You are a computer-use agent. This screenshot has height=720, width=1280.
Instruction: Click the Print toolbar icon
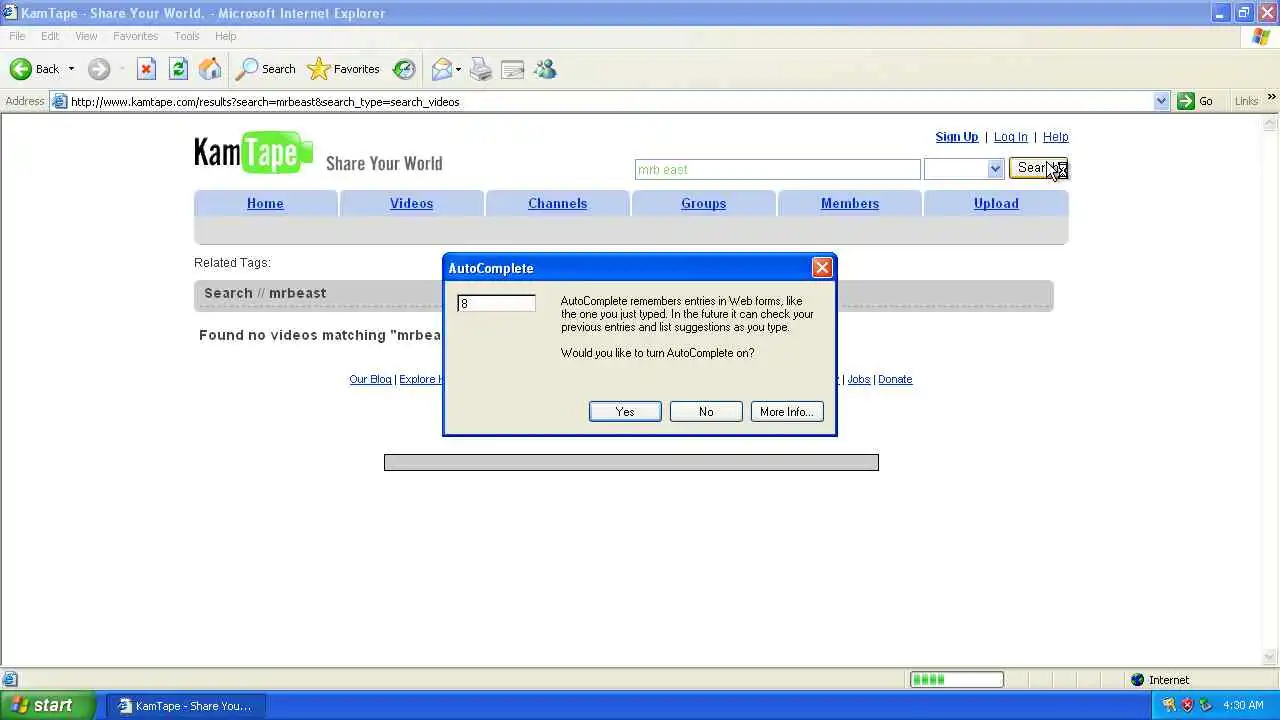pyautogui.click(x=481, y=69)
